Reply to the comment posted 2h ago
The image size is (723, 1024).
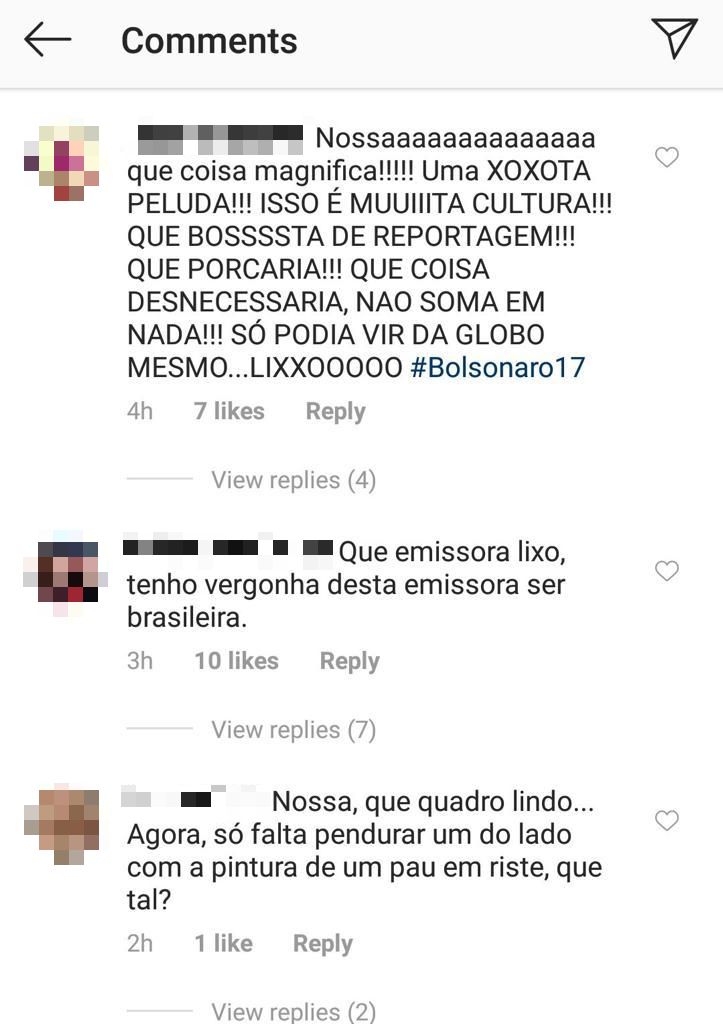323,944
